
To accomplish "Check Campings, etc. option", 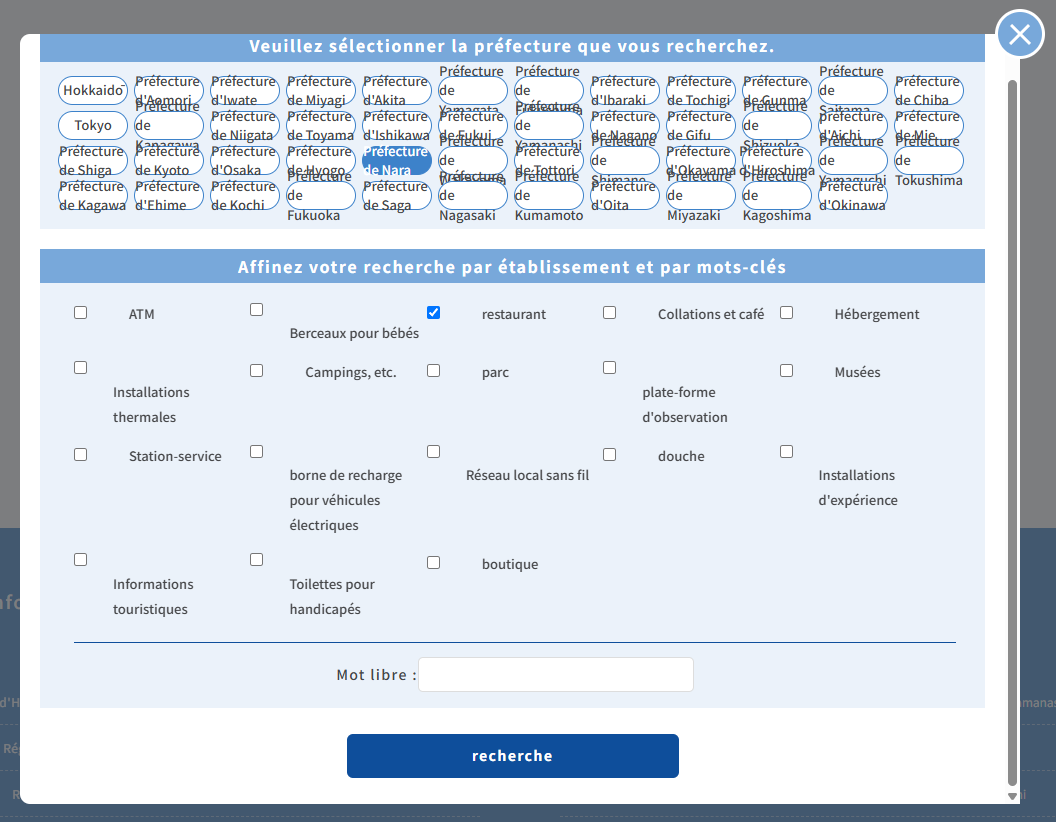I will [x=257, y=371].
